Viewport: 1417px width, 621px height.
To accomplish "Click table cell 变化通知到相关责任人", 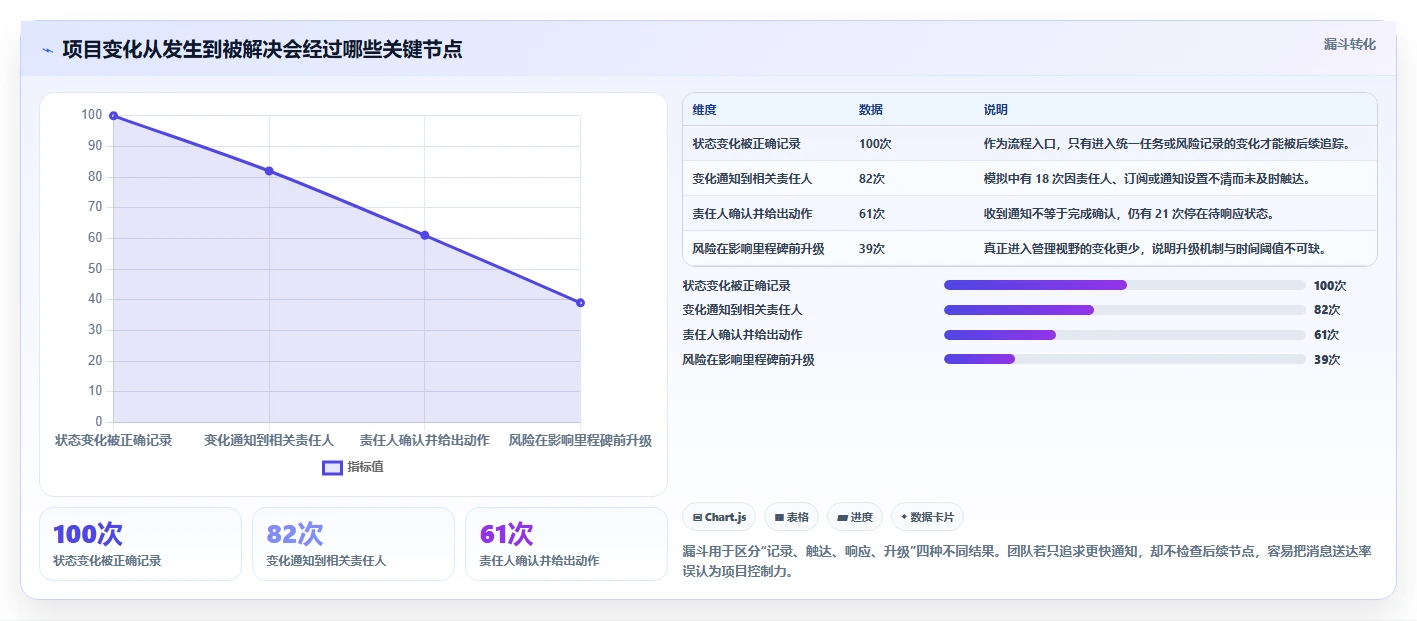I will (x=752, y=179).
